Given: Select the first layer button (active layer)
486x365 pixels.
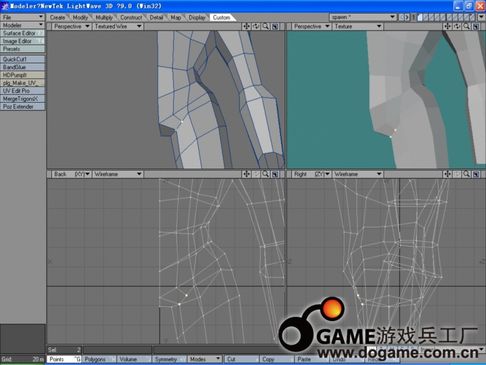Looking at the screenshot, I should (420, 17).
